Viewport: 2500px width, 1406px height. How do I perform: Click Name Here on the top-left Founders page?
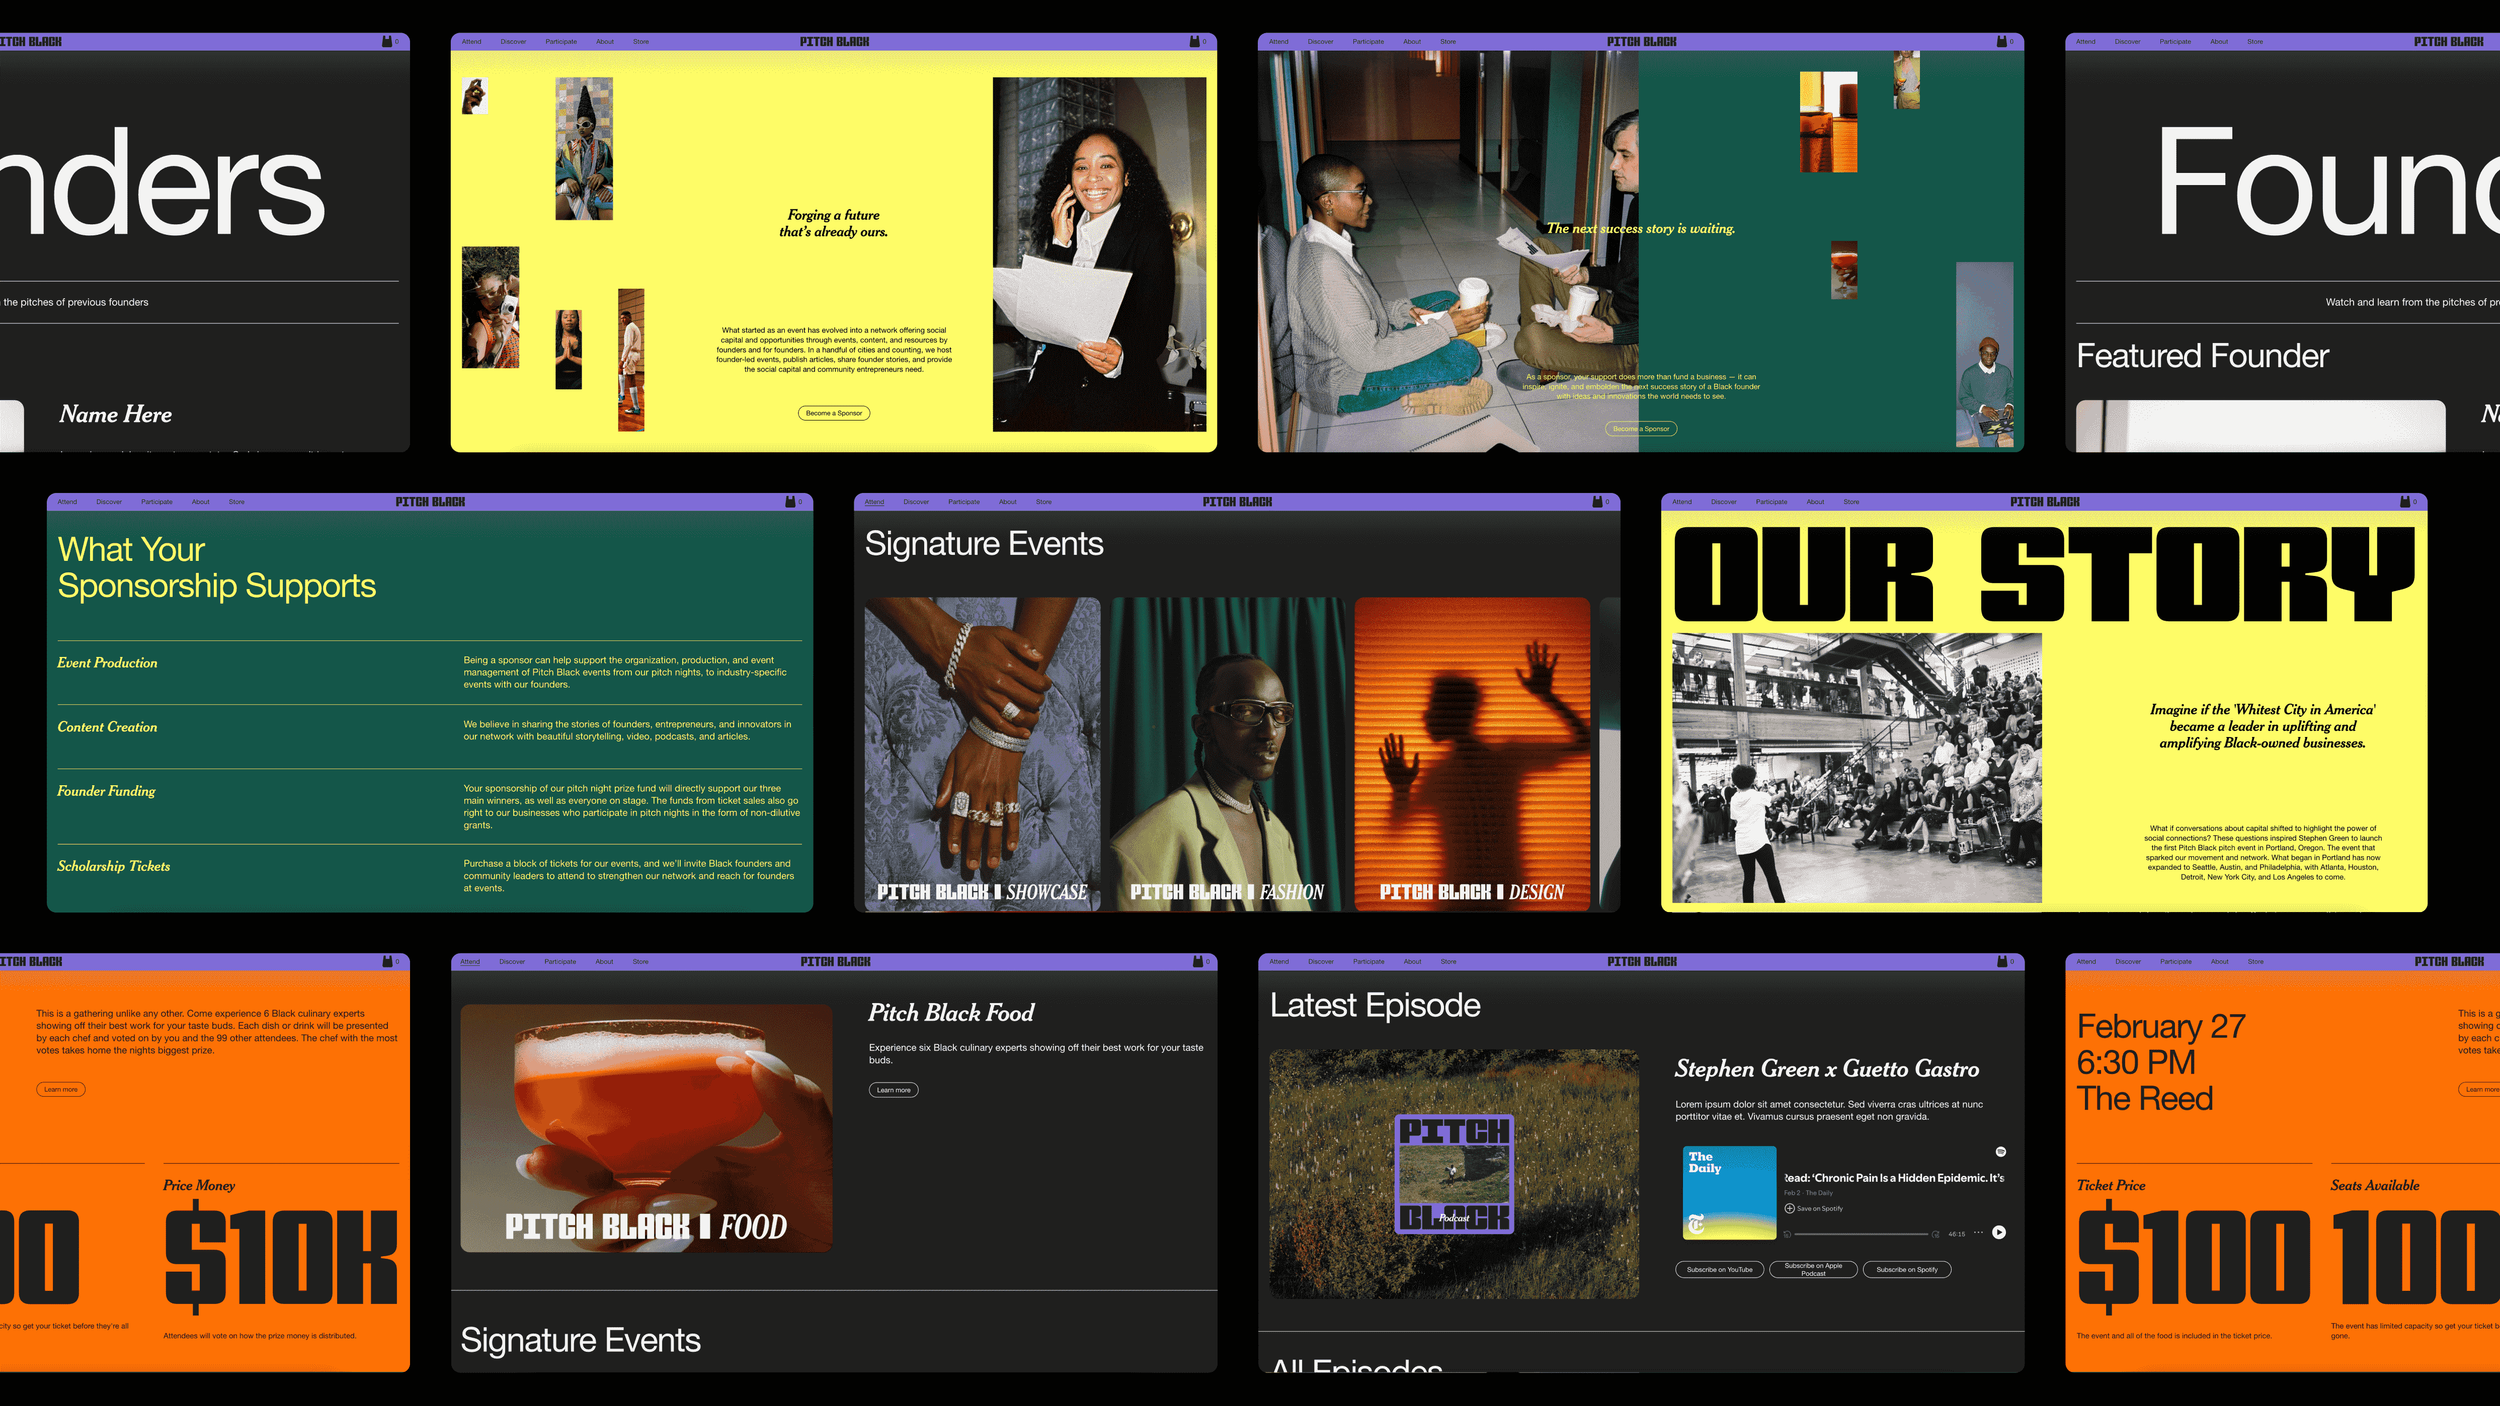coord(115,414)
